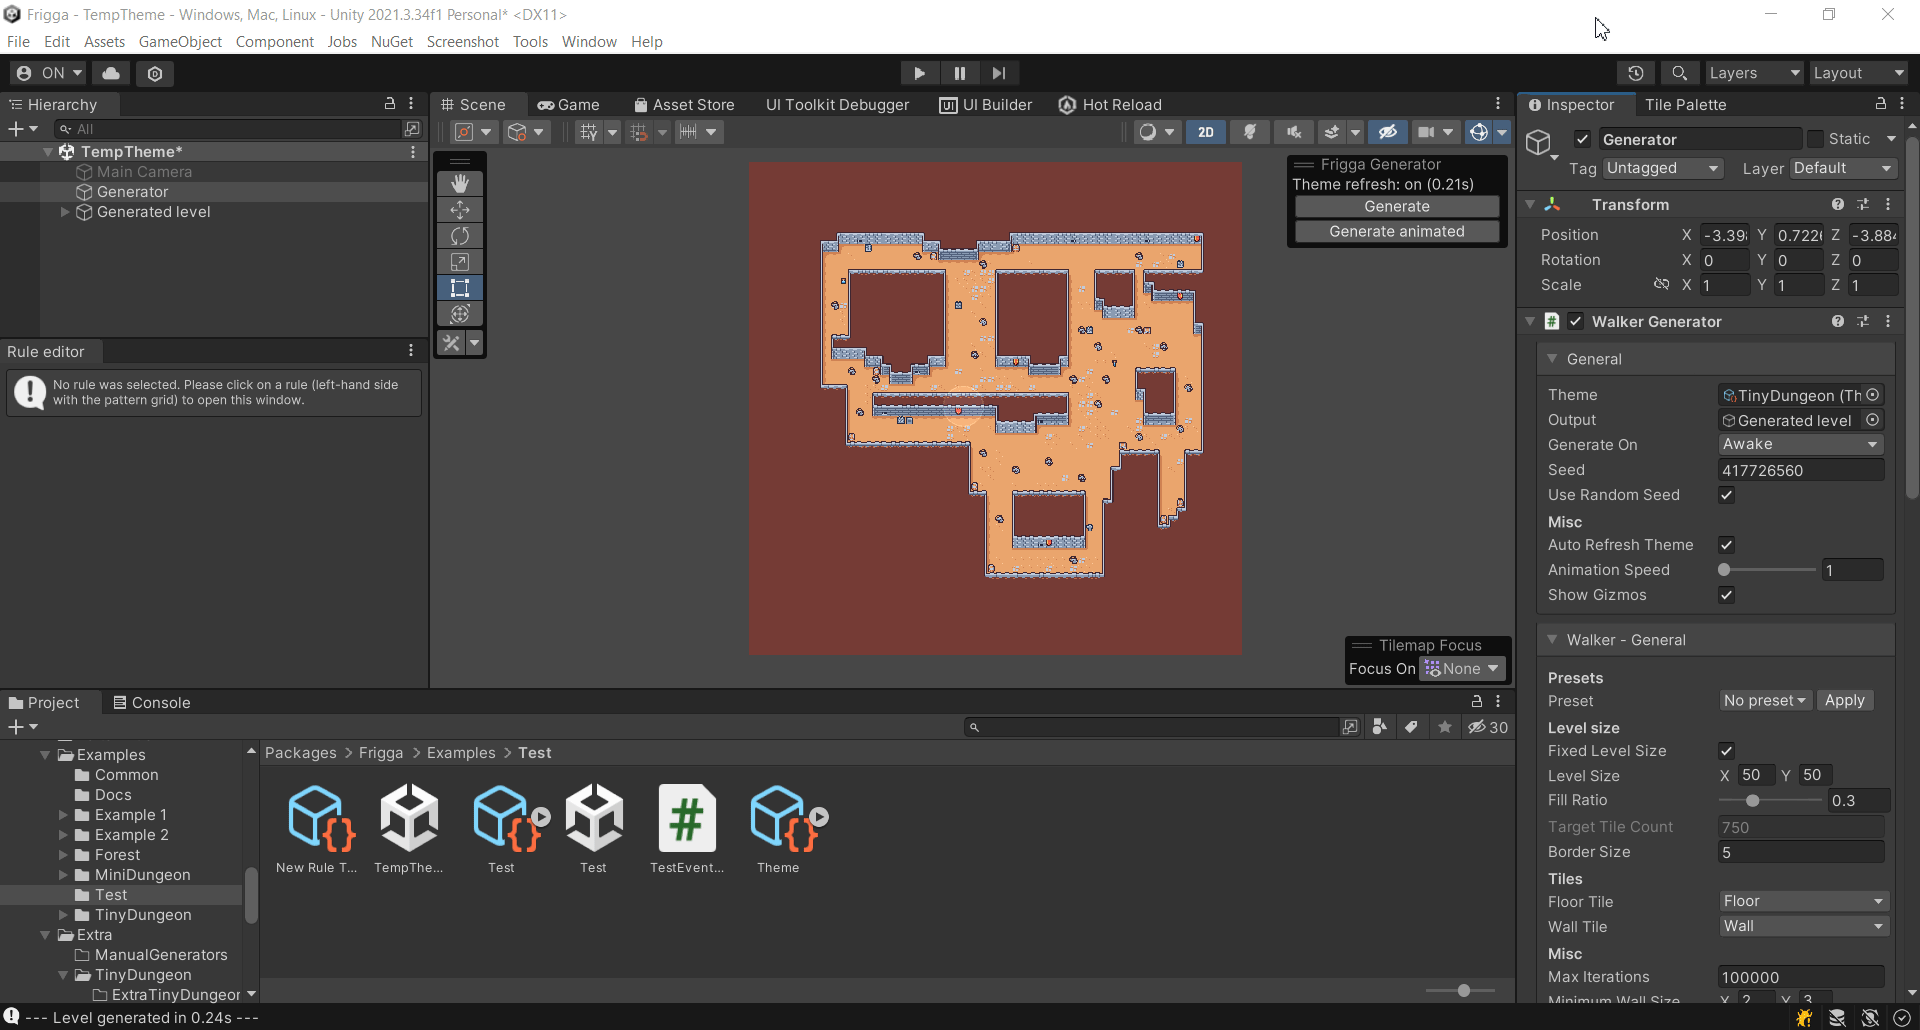Open the Layout dropdown
This screenshot has width=1920, height=1030.
coord(1859,73)
